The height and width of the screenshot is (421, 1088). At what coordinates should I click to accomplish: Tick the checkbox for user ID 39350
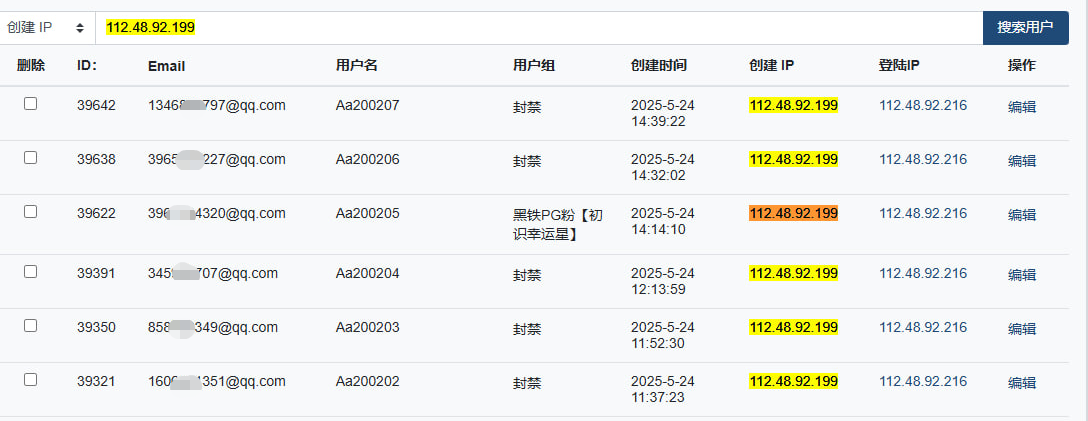pos(31,326)
